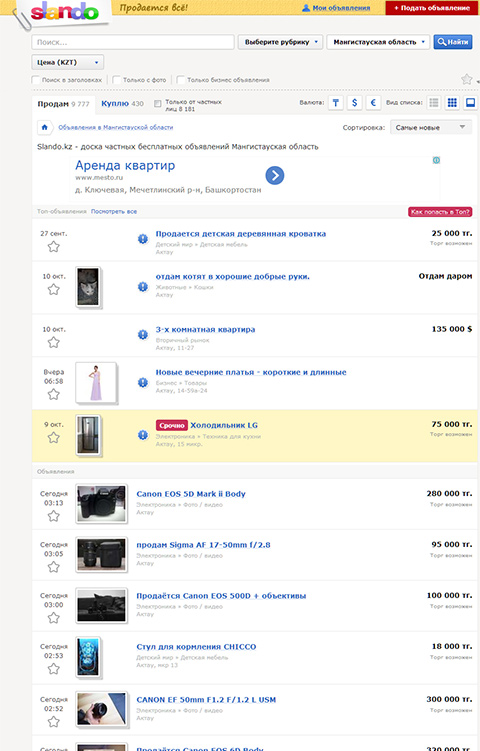Screen dimensions: 480x751
Task: Enable Поиск в заголовках checkbox
Action: point(35,80)
